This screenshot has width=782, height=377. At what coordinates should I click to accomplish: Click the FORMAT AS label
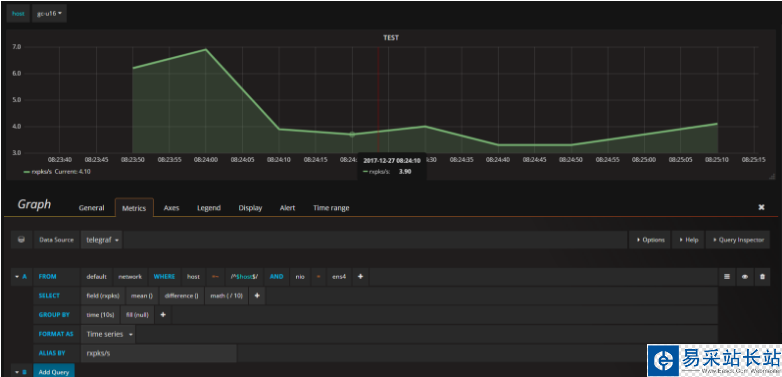(56, 334)
